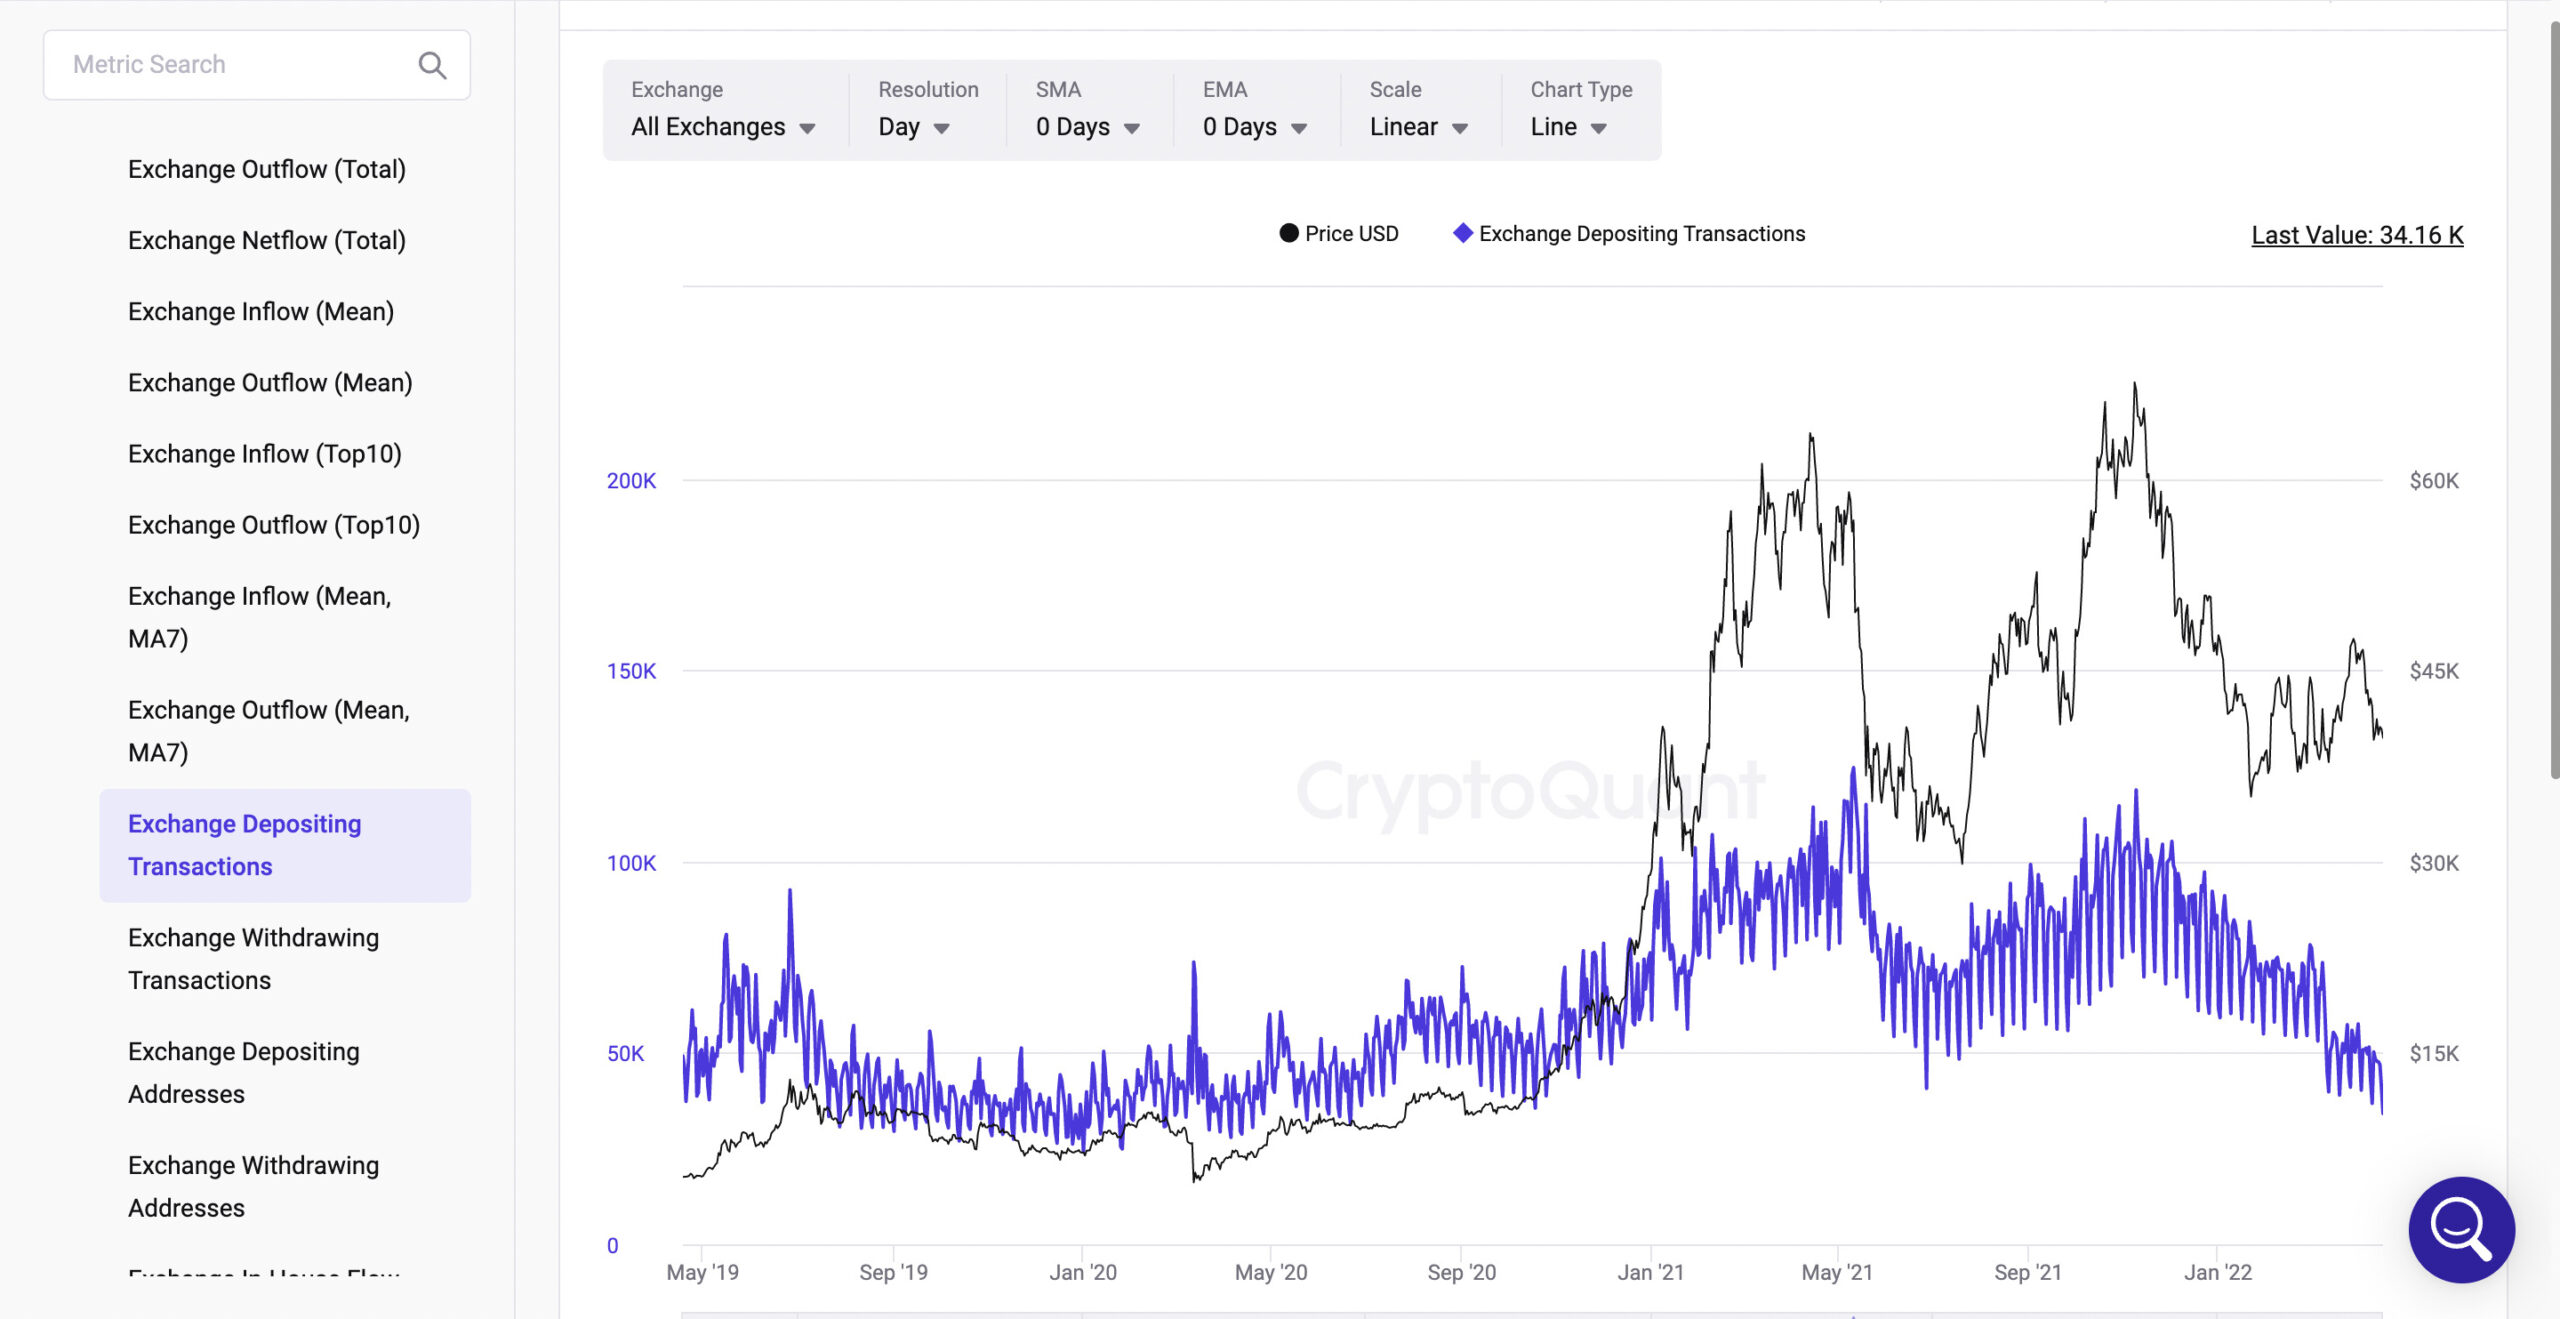Open Exchange Depositing Addresses metric
The image size is (2560, 1319).
244,1072
